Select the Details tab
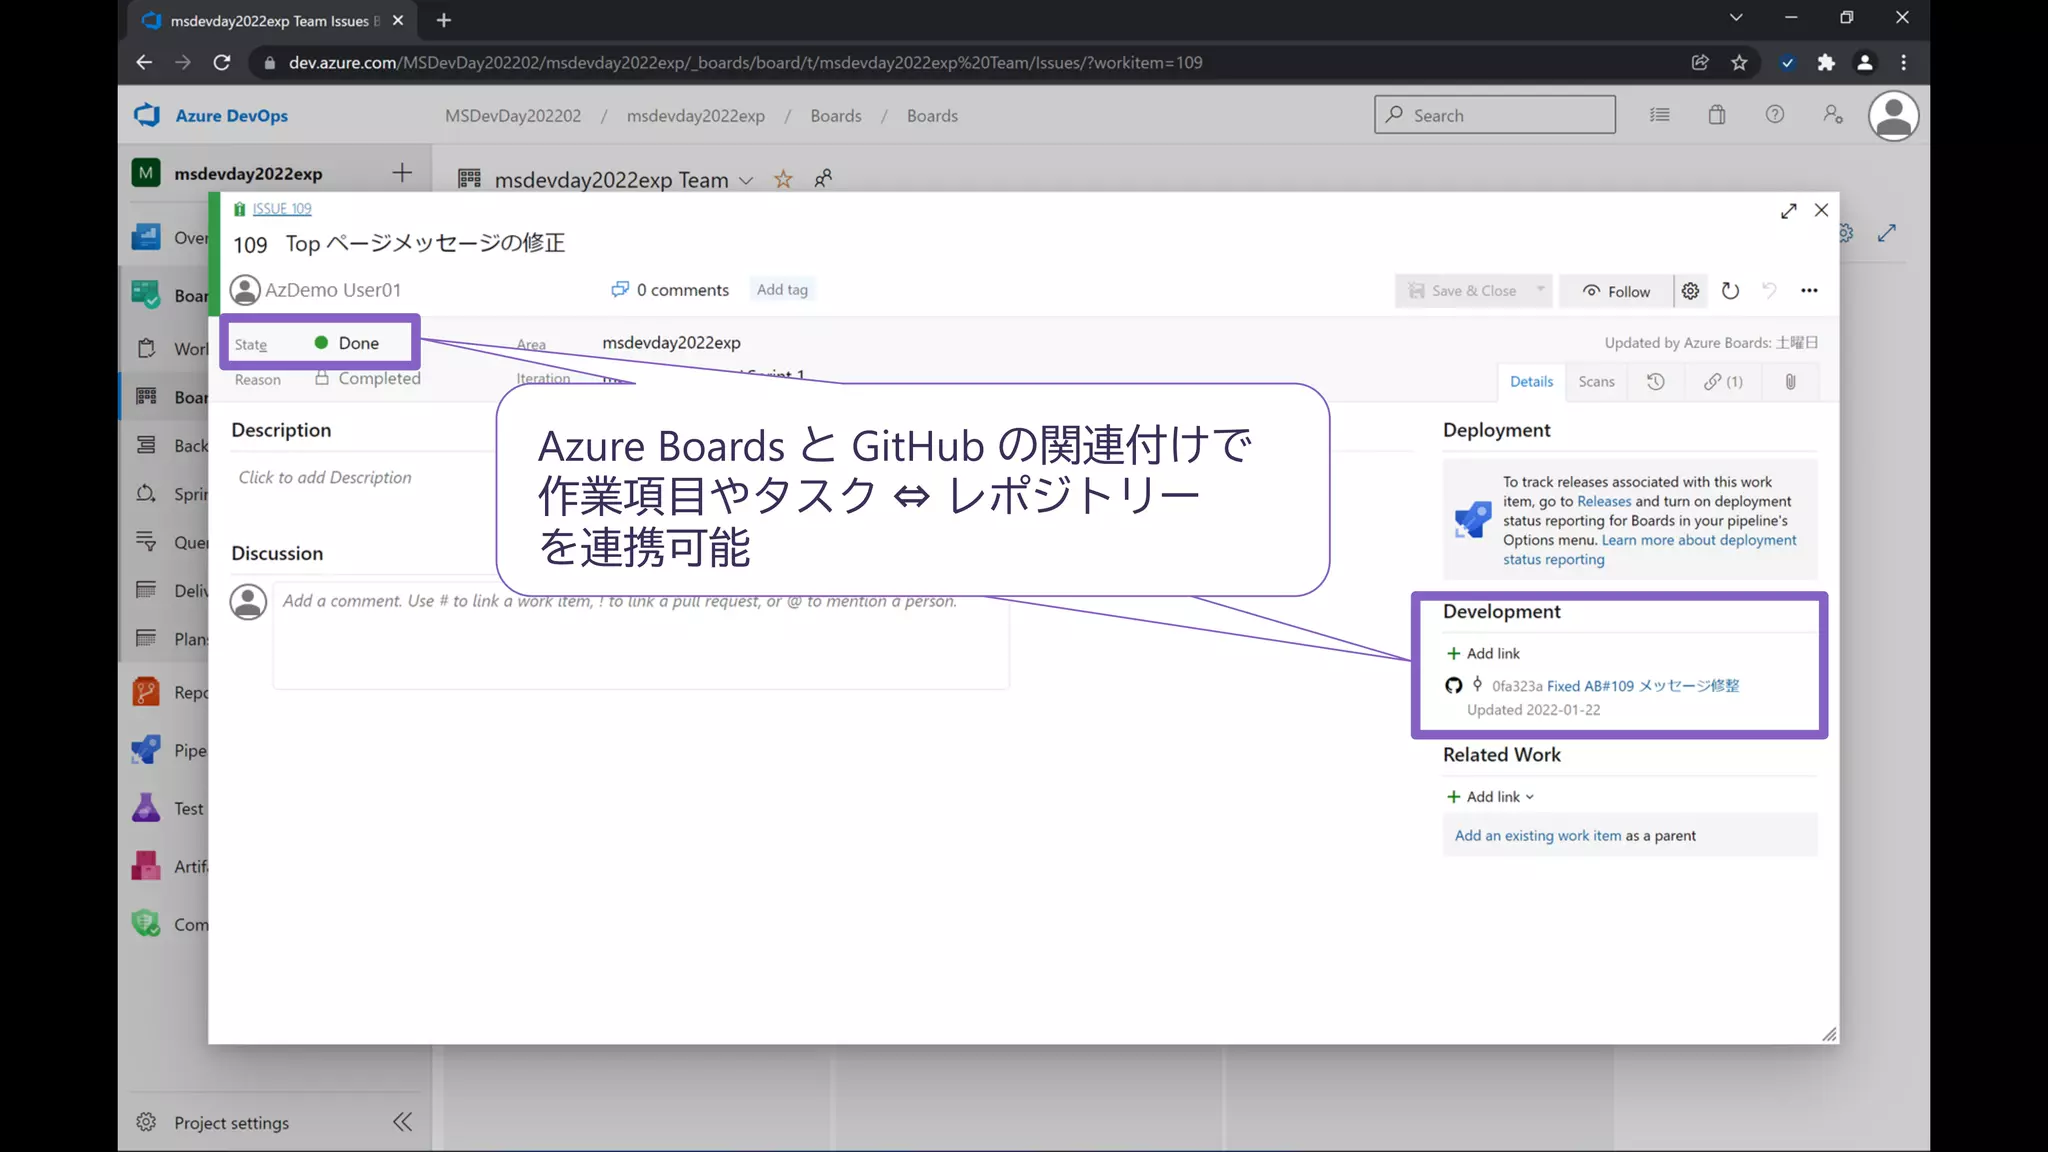Screen dimensions: 2048x1152 coord(1531,382)
